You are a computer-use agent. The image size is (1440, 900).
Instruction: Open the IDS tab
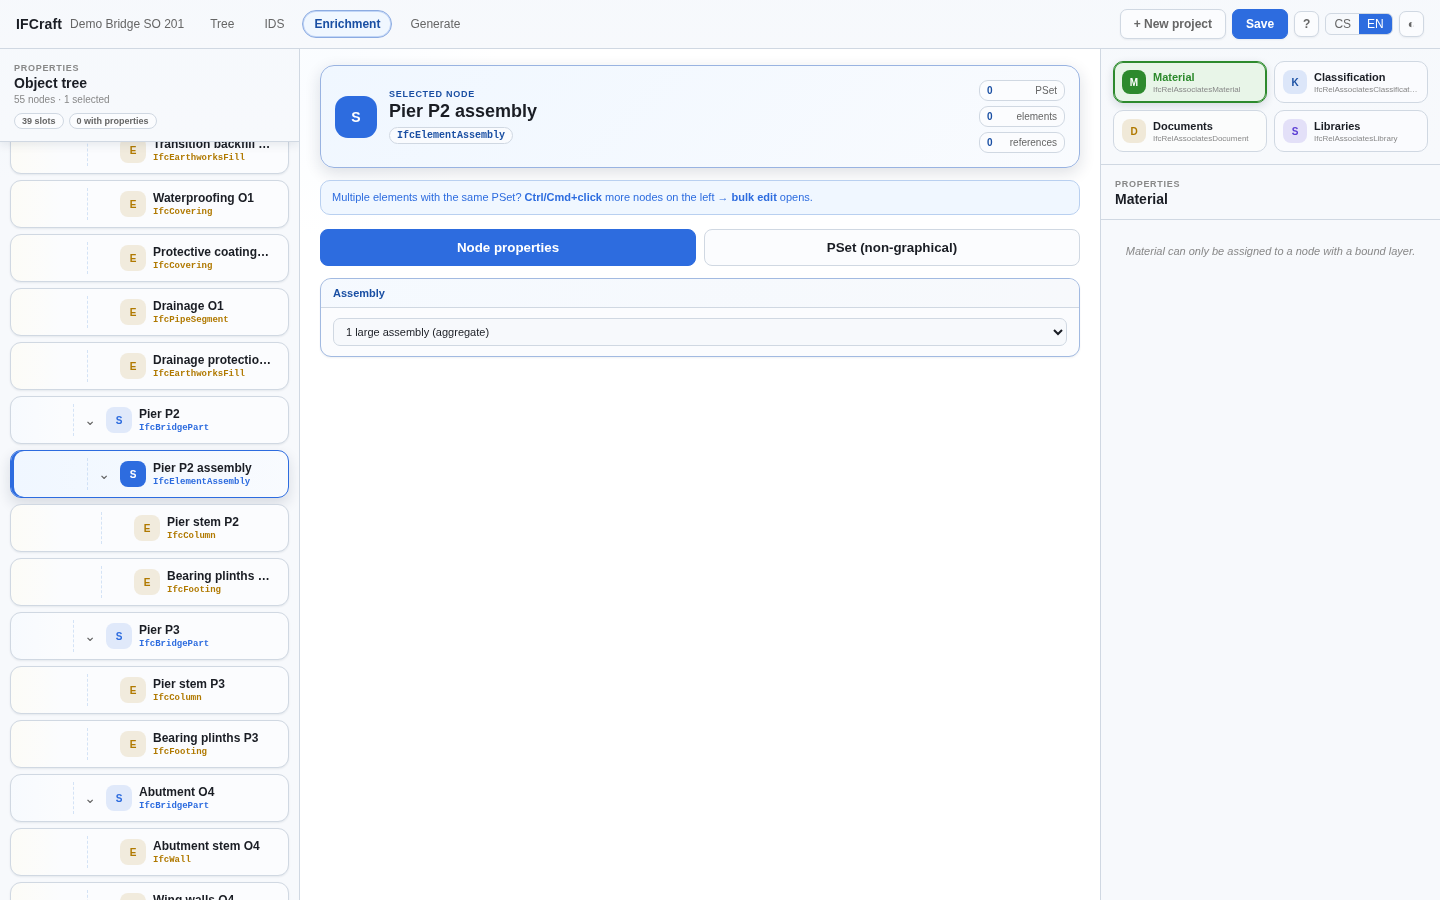tap(274, 24)
